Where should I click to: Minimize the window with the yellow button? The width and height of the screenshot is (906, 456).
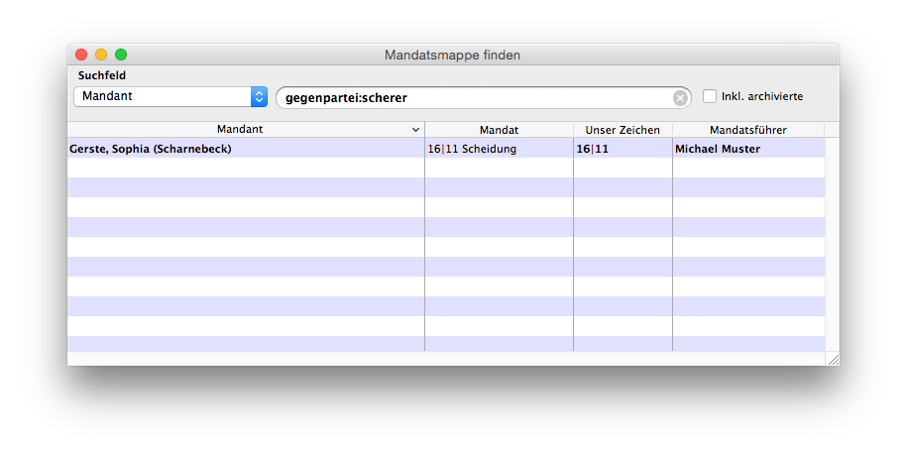[x=101, y=55]
